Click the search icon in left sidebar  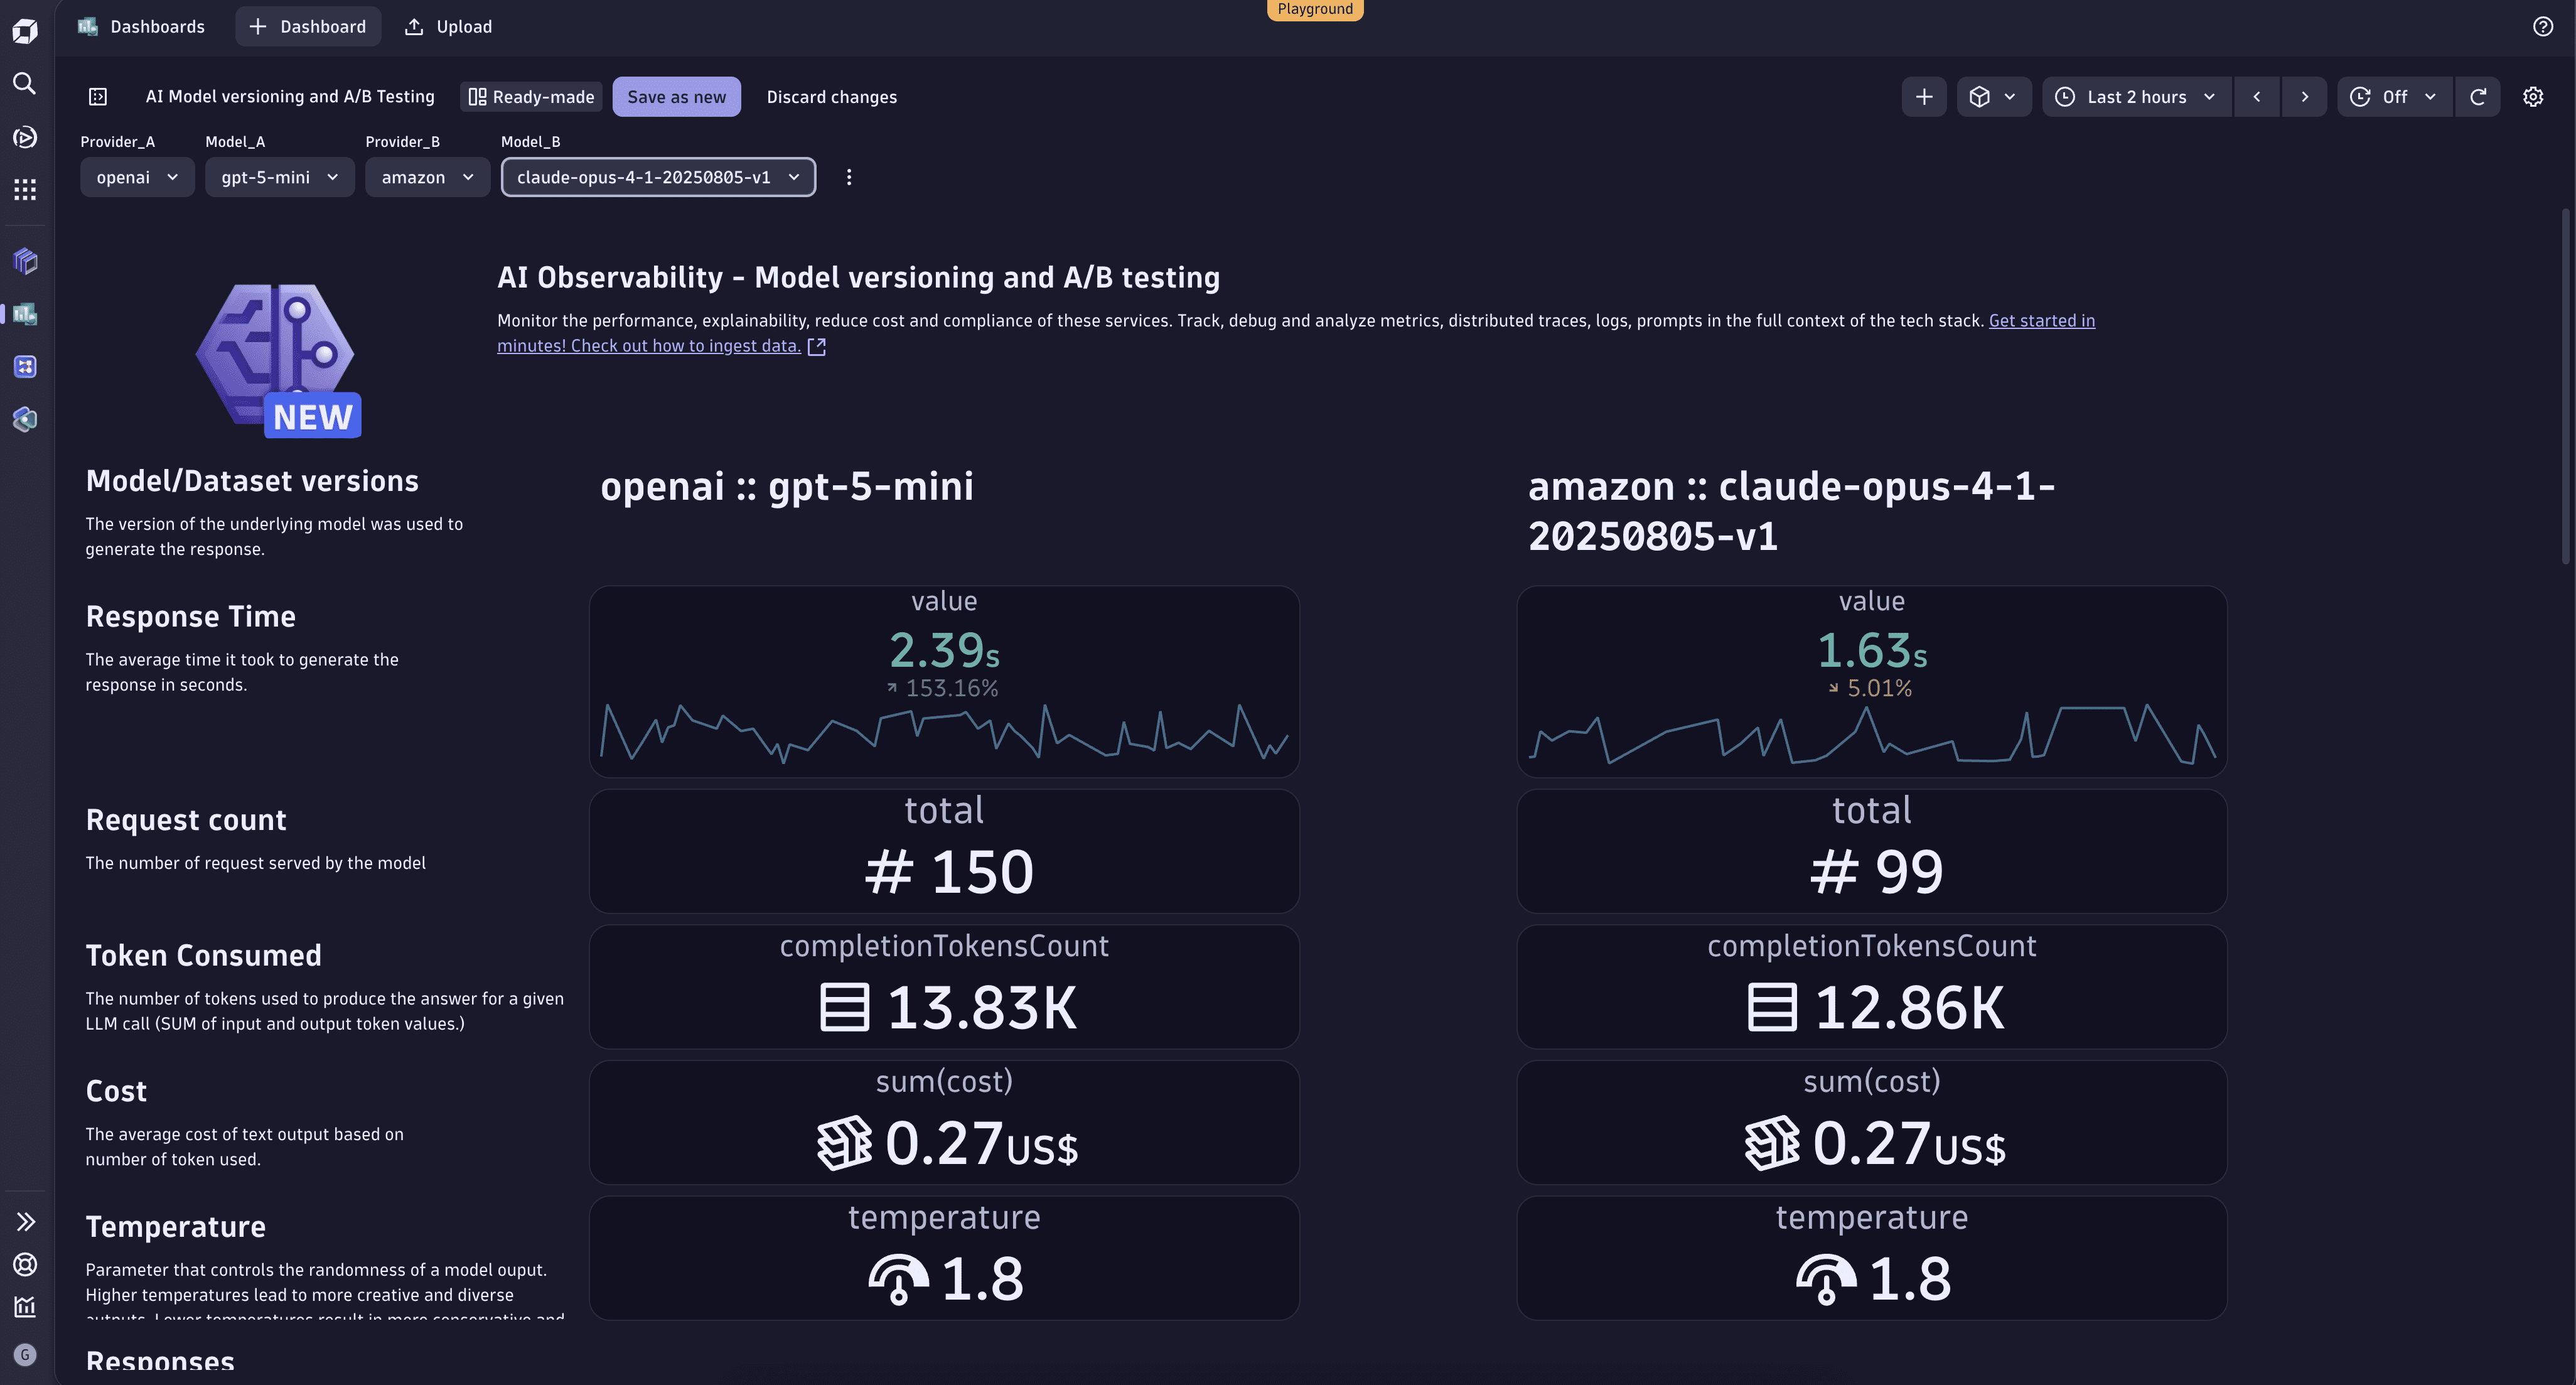tap(25, 83)
